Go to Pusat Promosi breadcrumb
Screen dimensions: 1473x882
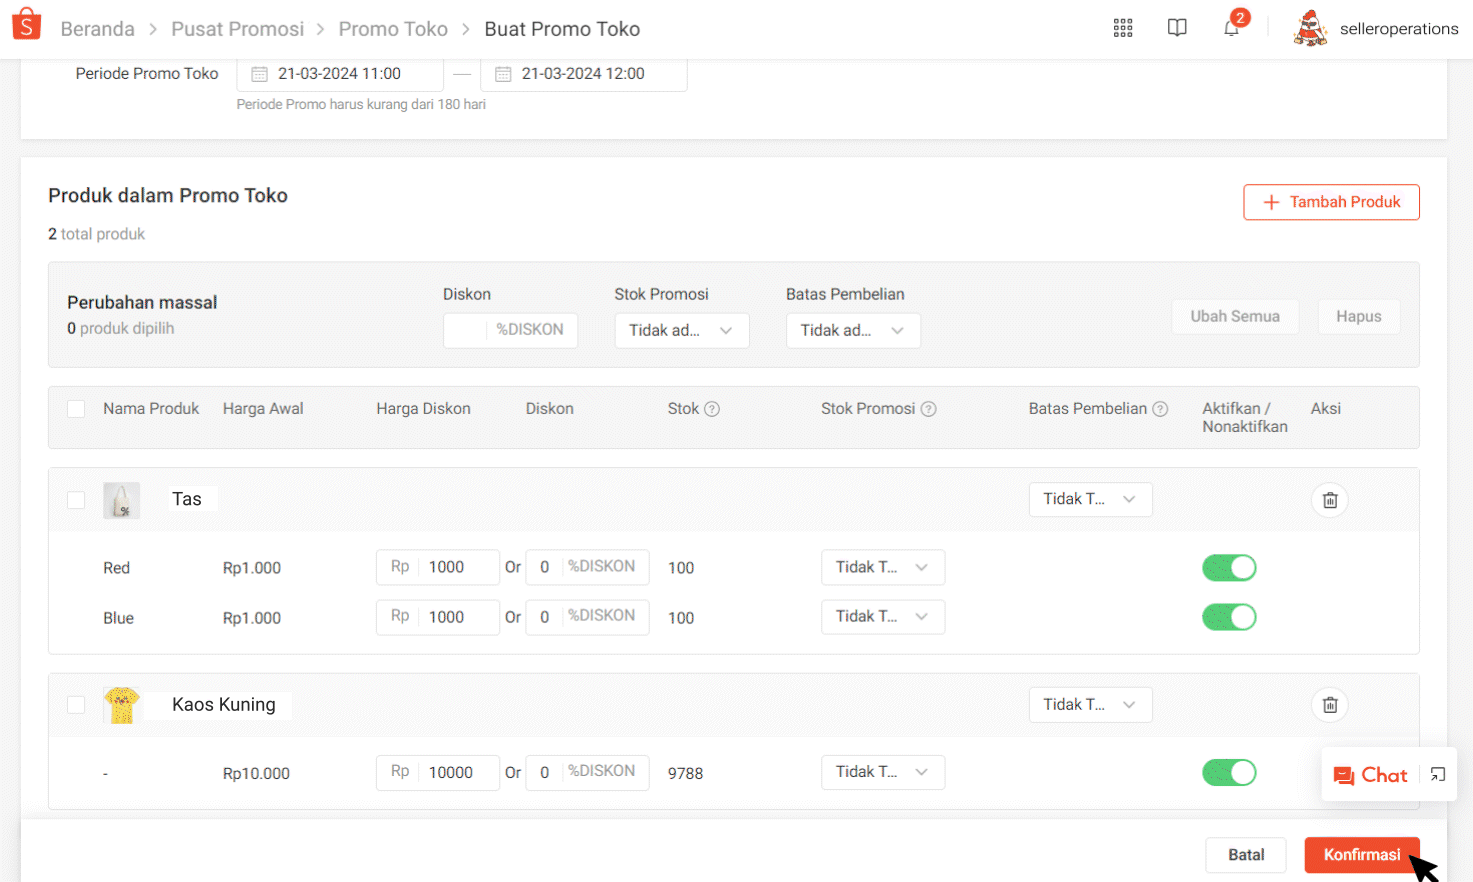pyautogui.click(x=237, y=29)
